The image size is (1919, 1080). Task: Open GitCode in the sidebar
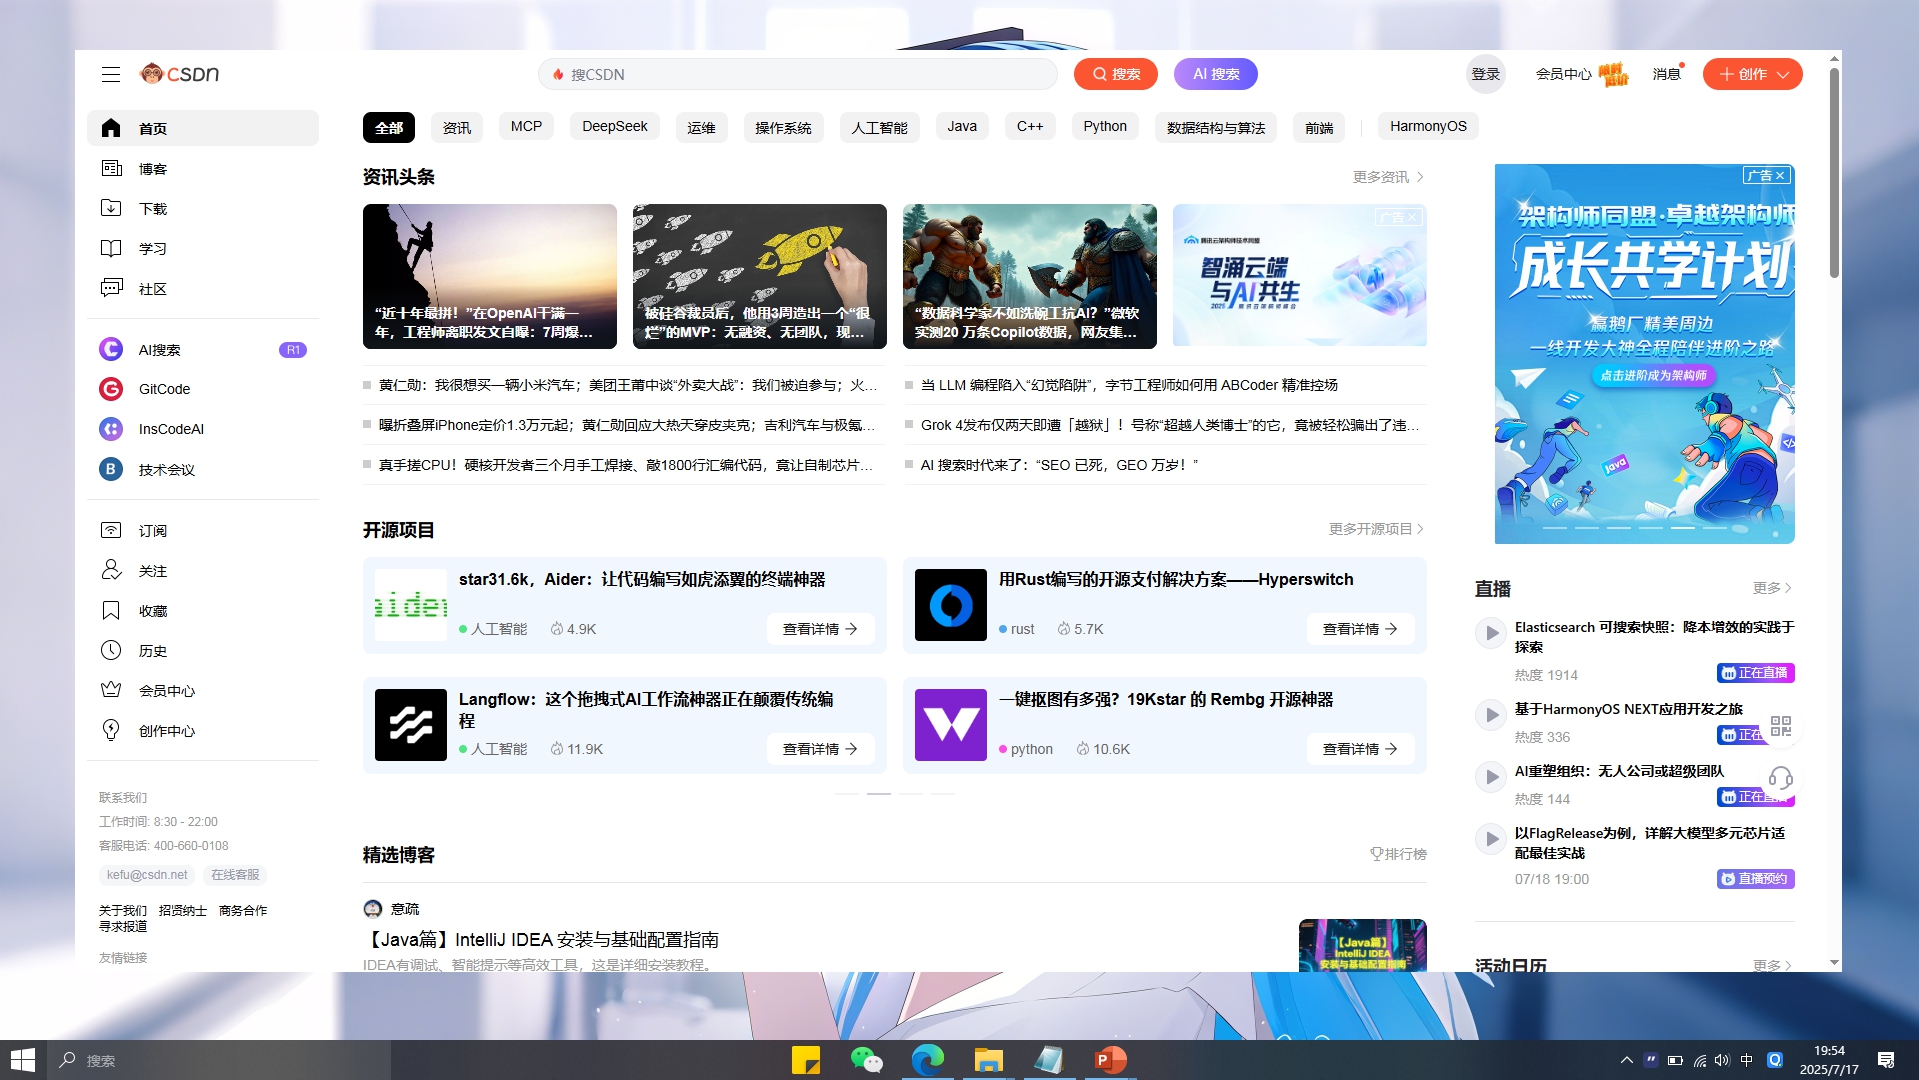tap(203, 389)
